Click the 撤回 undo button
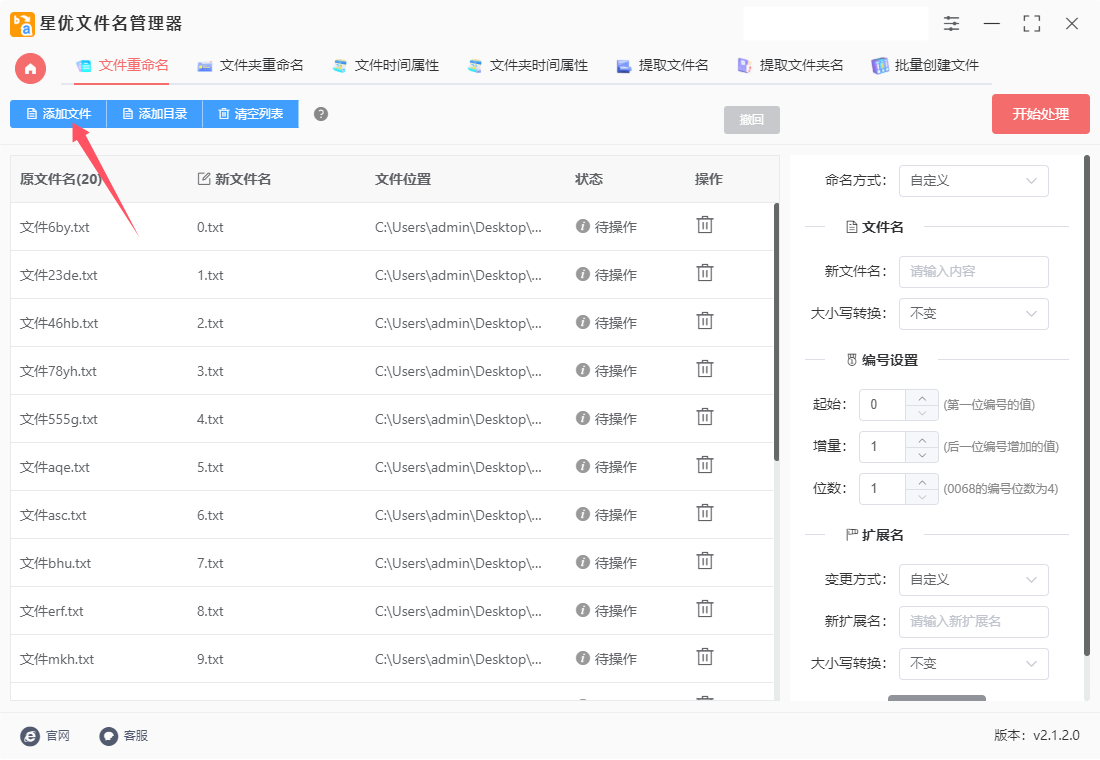The width and height of the screenshot is (1100, 760). click(x=751, y=120)
